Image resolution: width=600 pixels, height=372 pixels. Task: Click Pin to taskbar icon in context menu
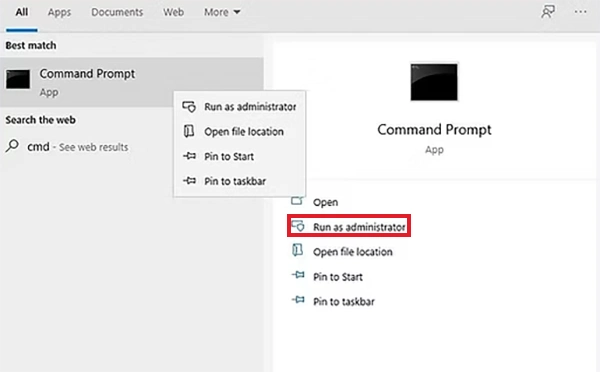click(x=189, y=180)
